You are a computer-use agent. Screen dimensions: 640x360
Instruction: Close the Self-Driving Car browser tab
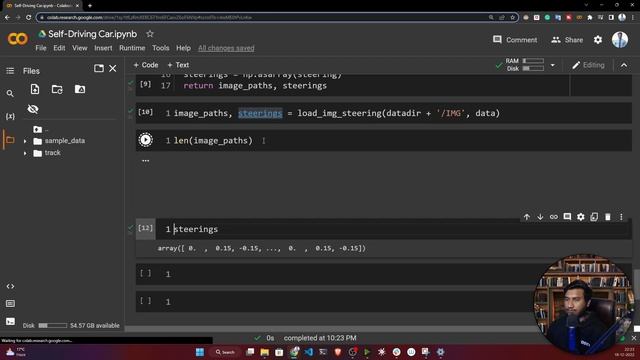(77, 6)
